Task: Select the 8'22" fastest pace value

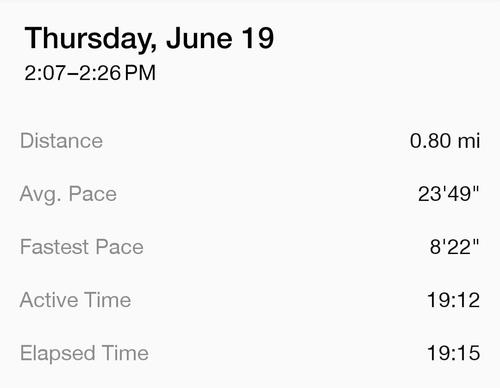Action: (454, 247)
